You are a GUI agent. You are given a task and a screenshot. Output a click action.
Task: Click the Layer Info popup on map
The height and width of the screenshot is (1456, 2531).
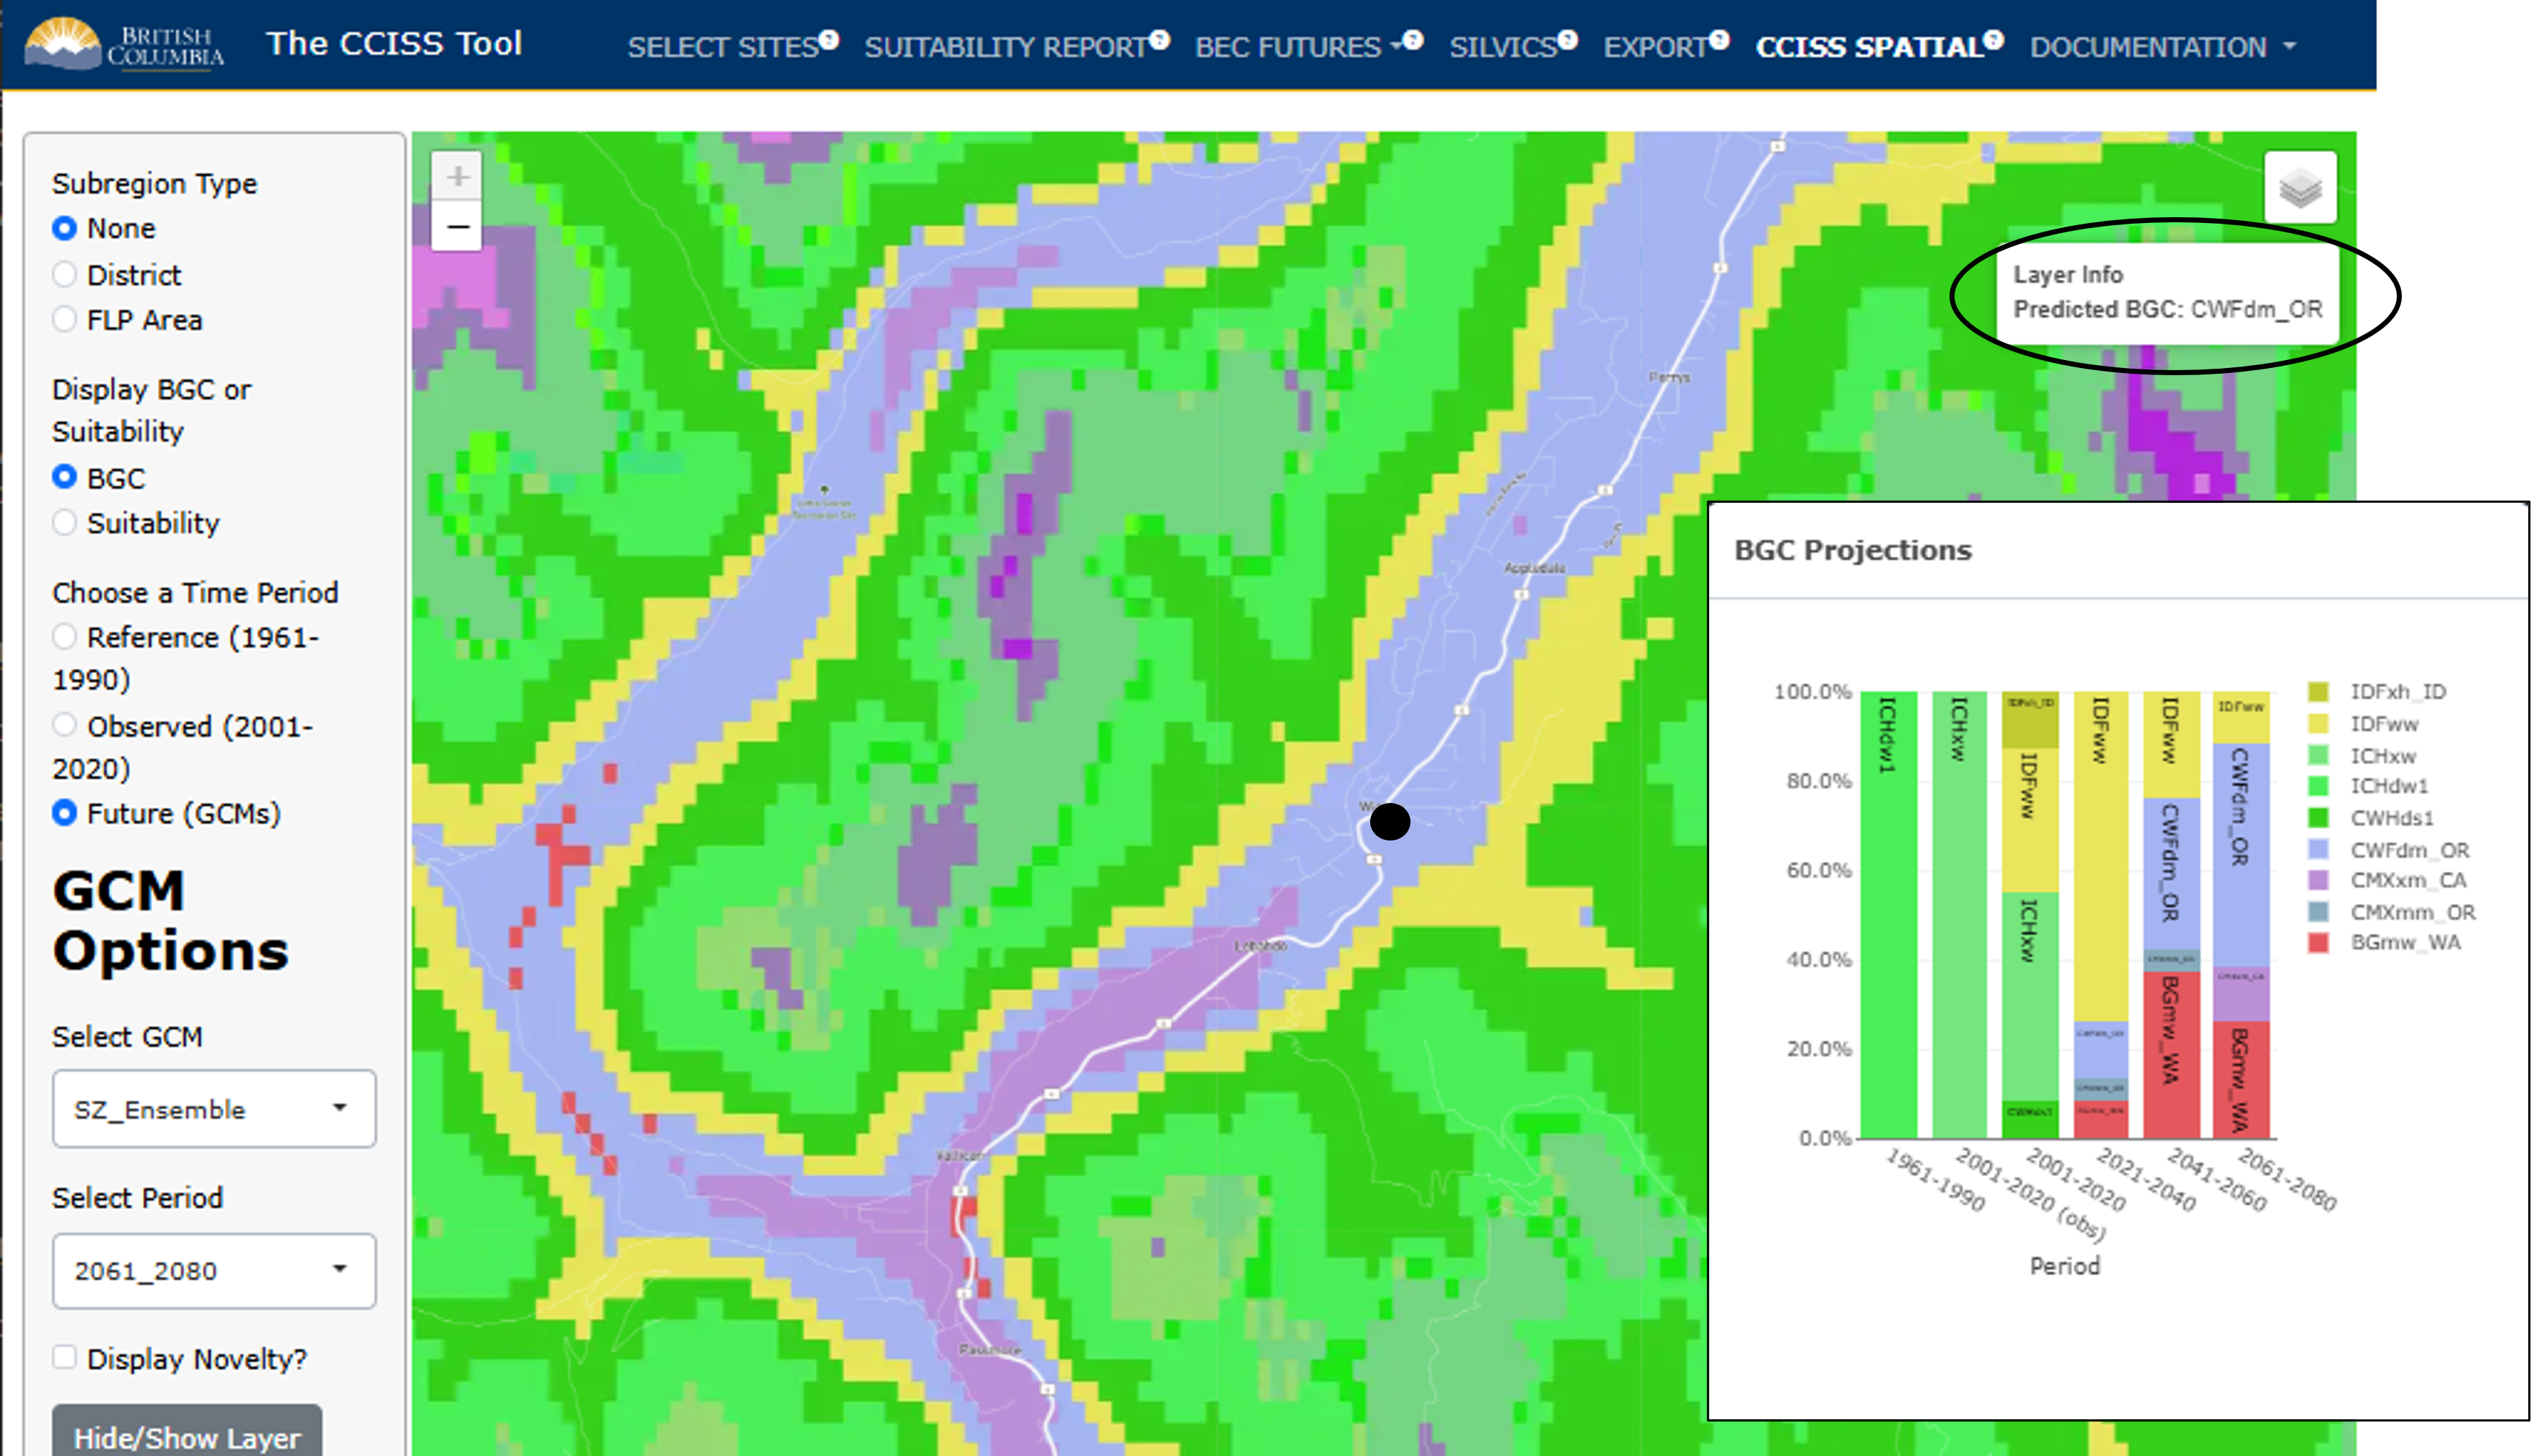pos(2167,292)
